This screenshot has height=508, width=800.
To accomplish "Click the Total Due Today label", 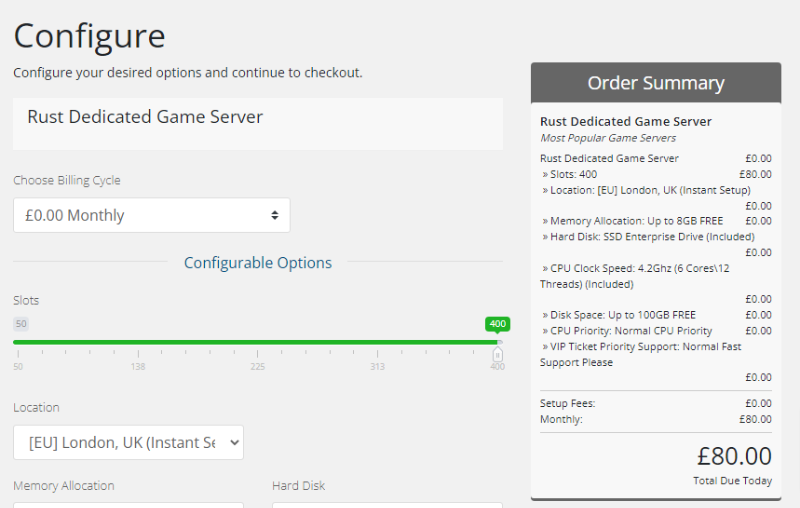I will (732, 480).
